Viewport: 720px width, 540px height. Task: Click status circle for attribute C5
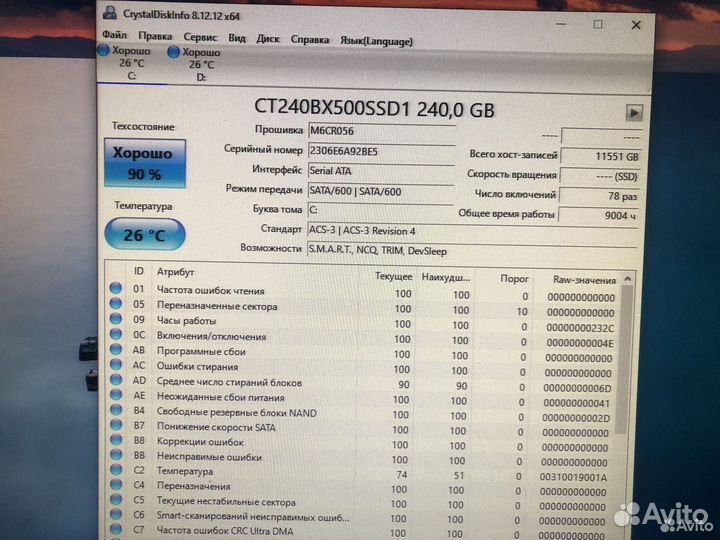116,500
